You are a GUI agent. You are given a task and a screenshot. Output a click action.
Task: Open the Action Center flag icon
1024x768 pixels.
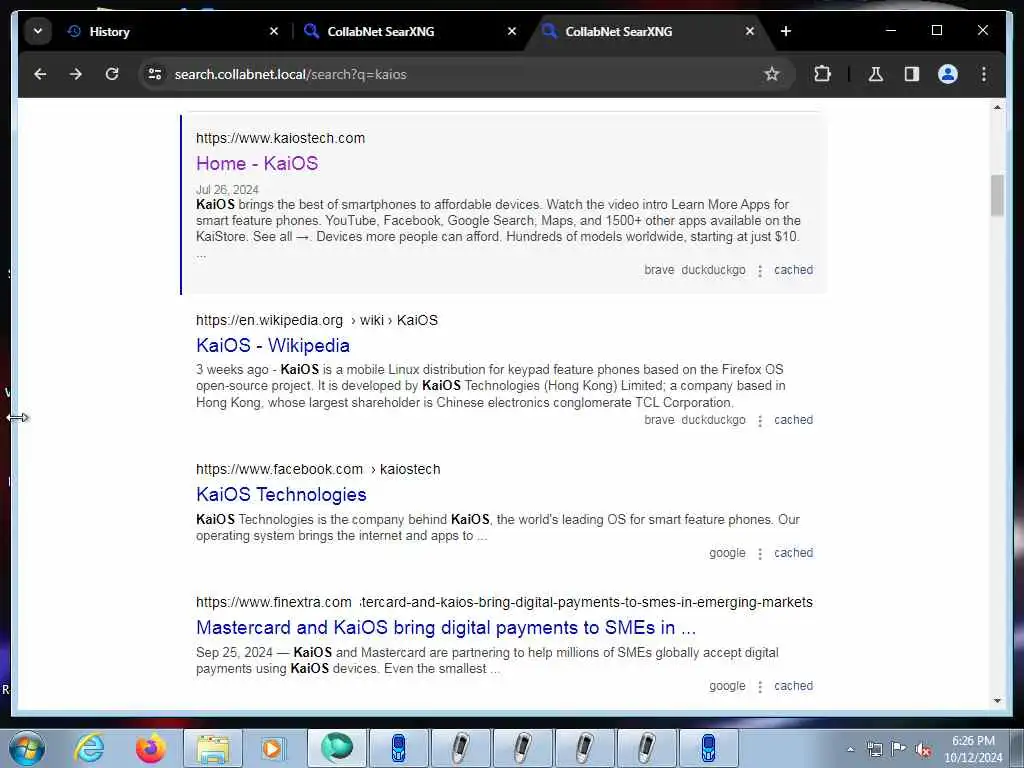tap(899, 749)
